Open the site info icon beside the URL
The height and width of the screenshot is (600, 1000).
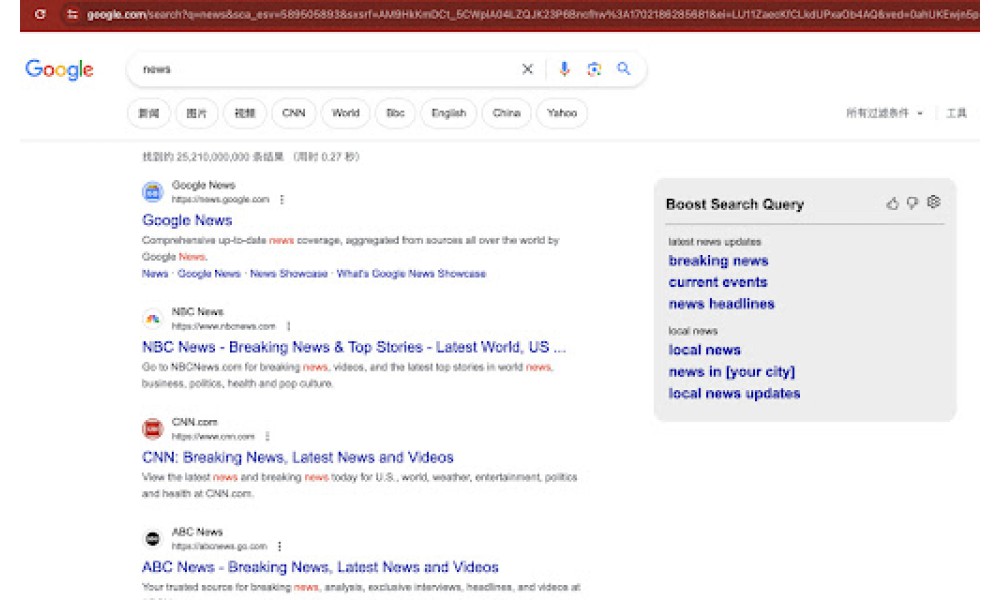(x=72, y=14)
